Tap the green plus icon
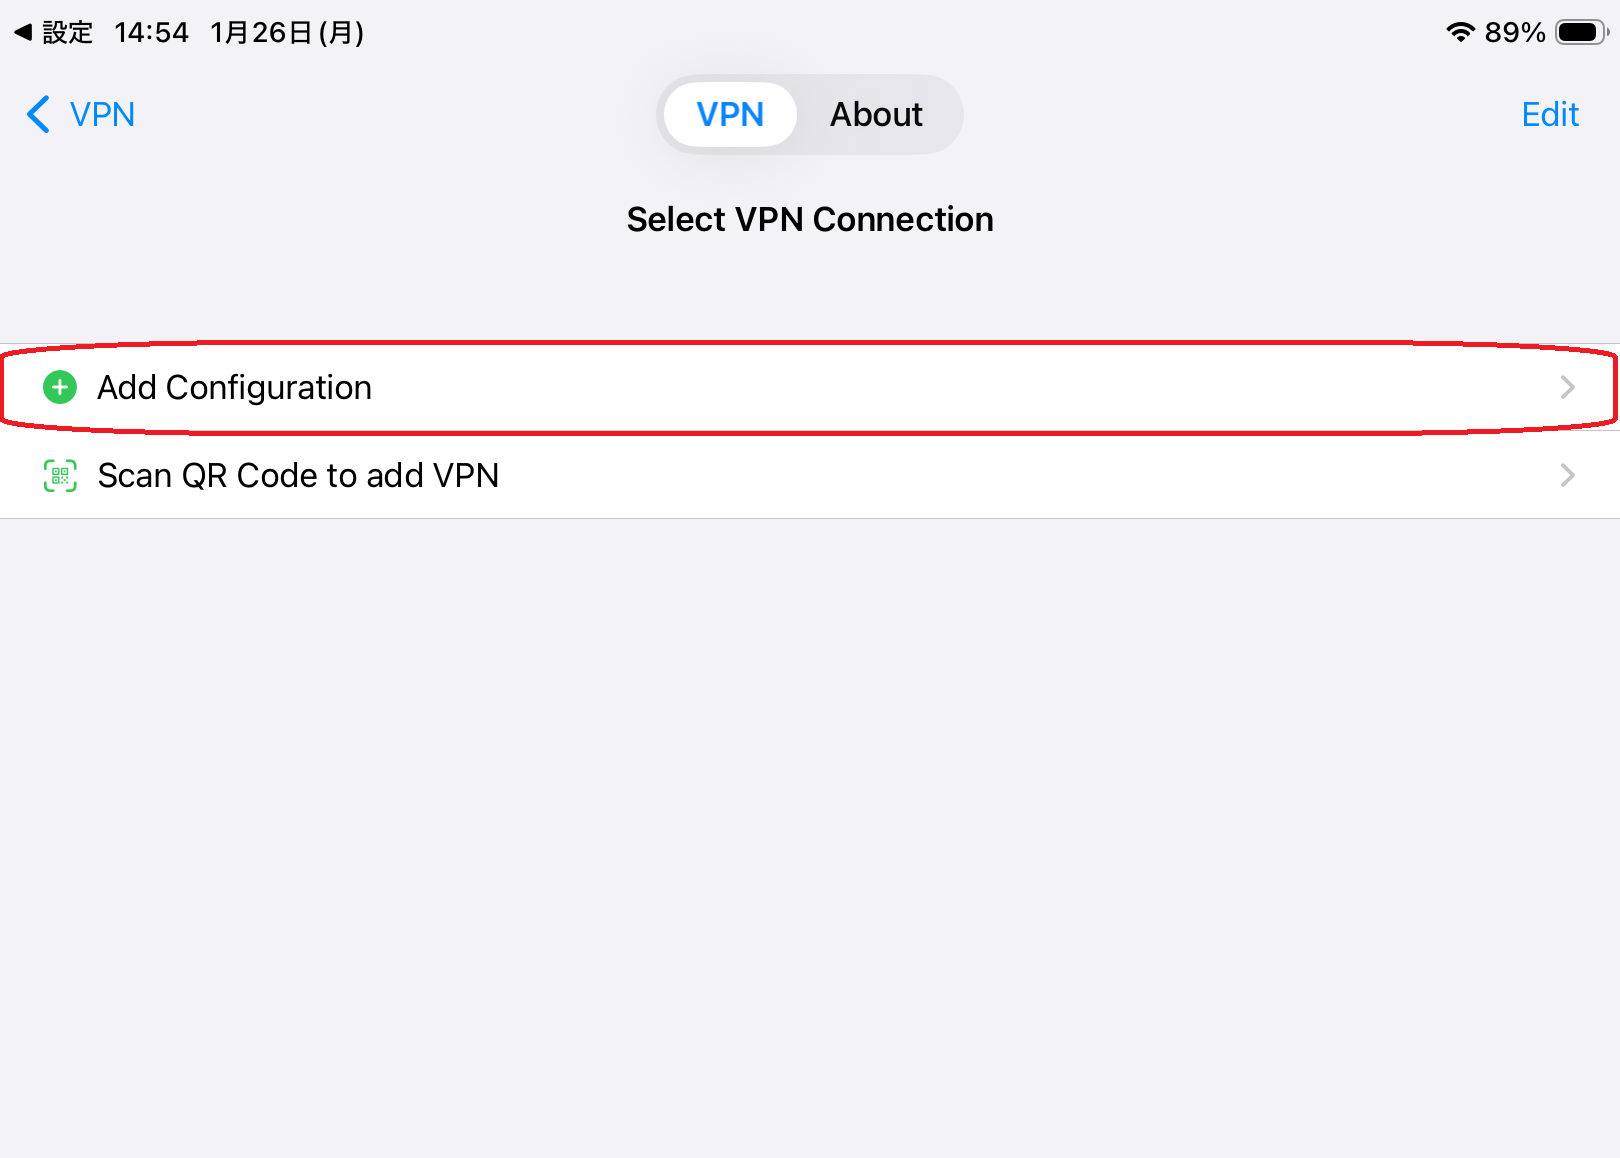Image resolution: width=1620 pixels, height=1158 pixels. click(x=60, y=387)
